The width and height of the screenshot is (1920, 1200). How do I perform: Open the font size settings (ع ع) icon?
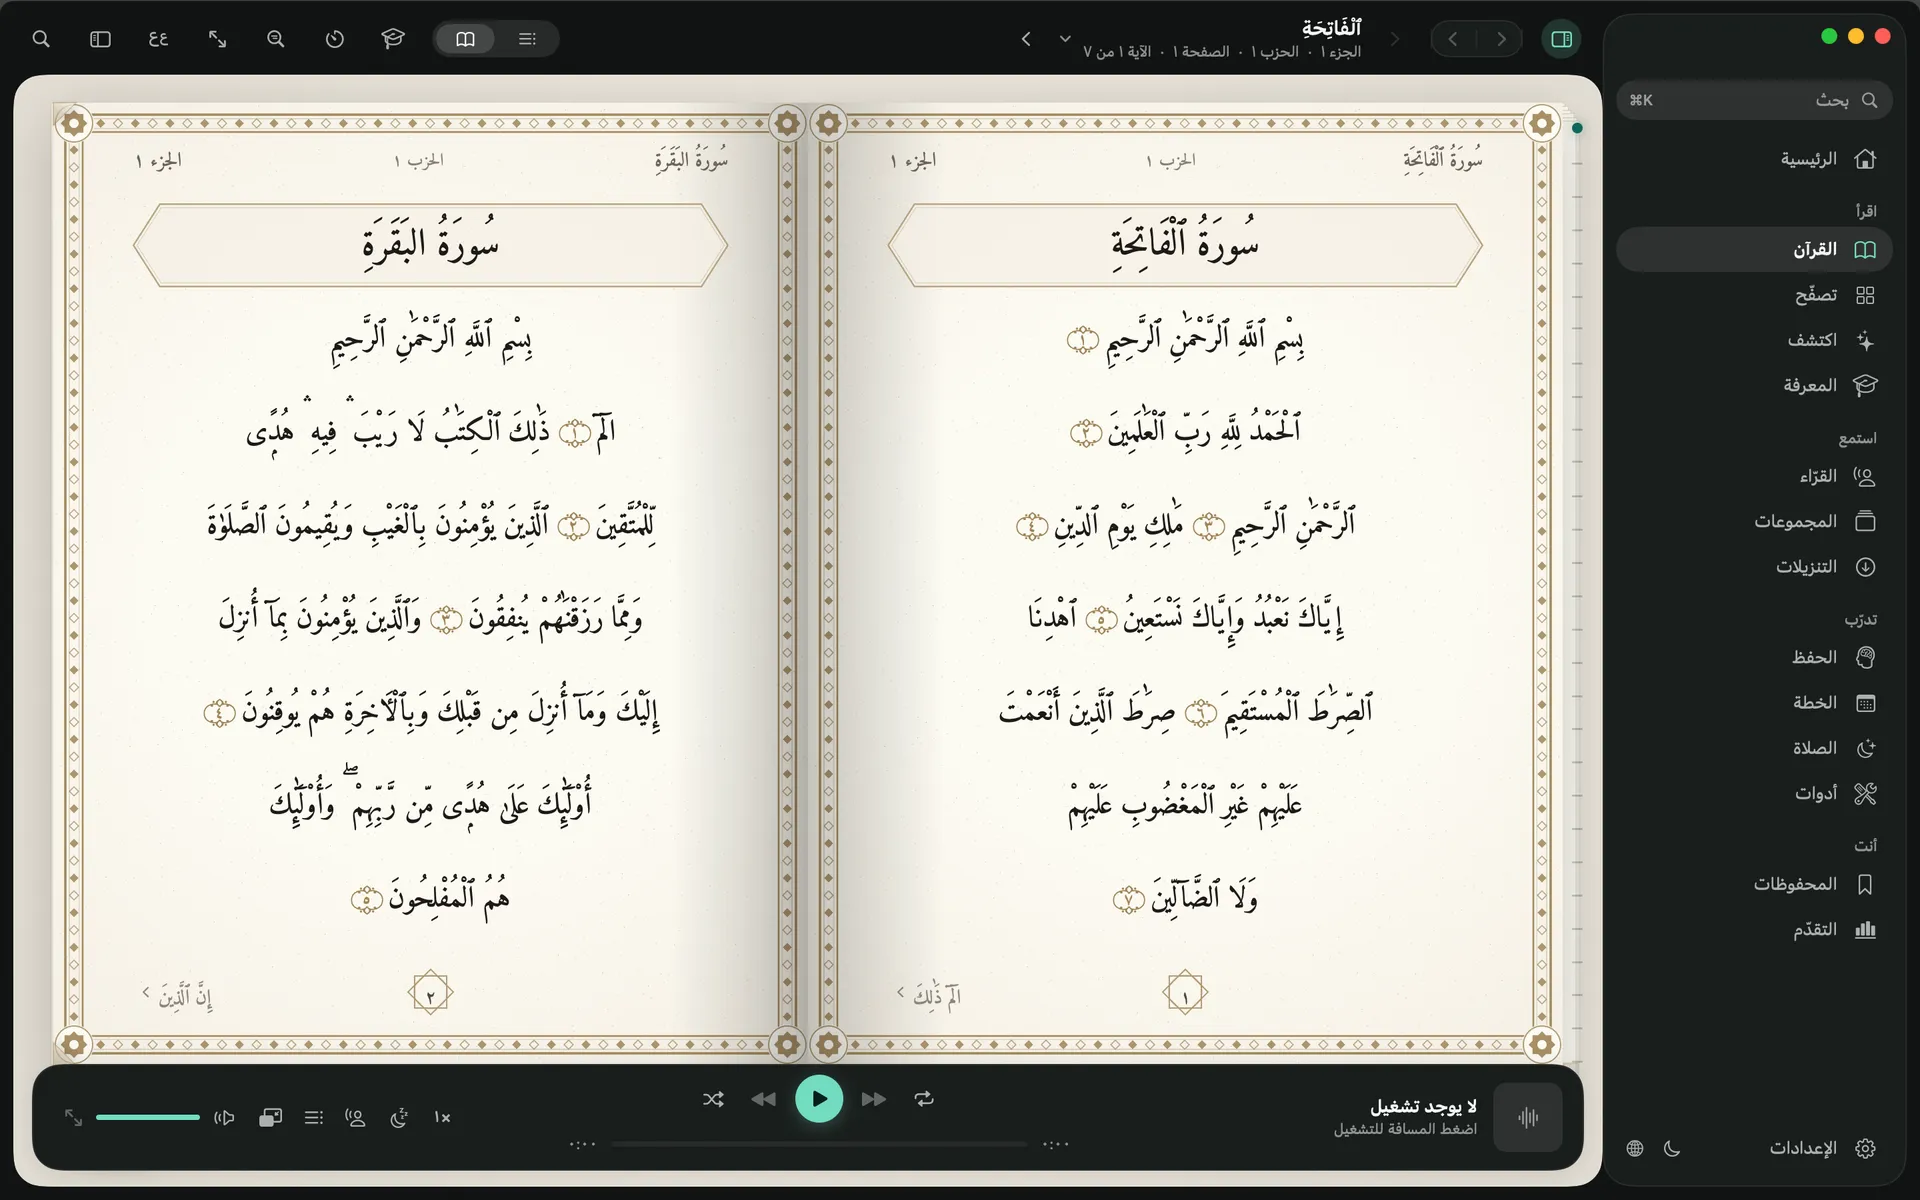point(158,39)
